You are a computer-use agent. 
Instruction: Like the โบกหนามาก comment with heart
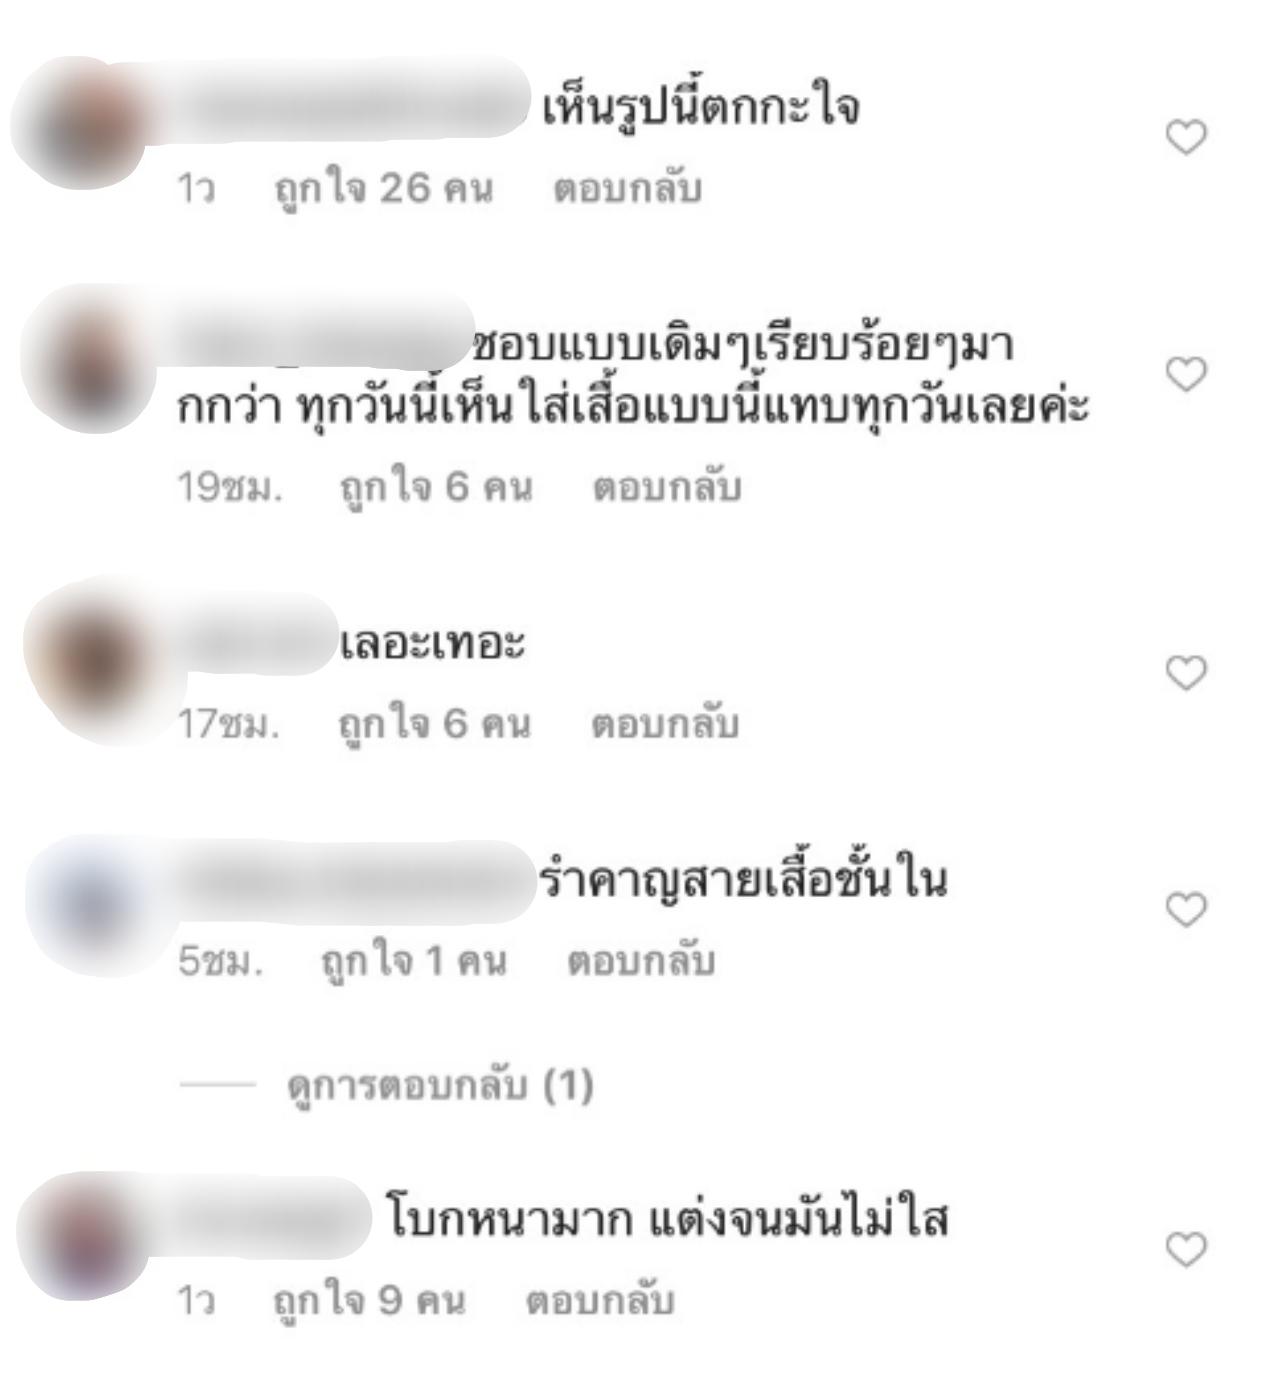coord(1186,1249)
